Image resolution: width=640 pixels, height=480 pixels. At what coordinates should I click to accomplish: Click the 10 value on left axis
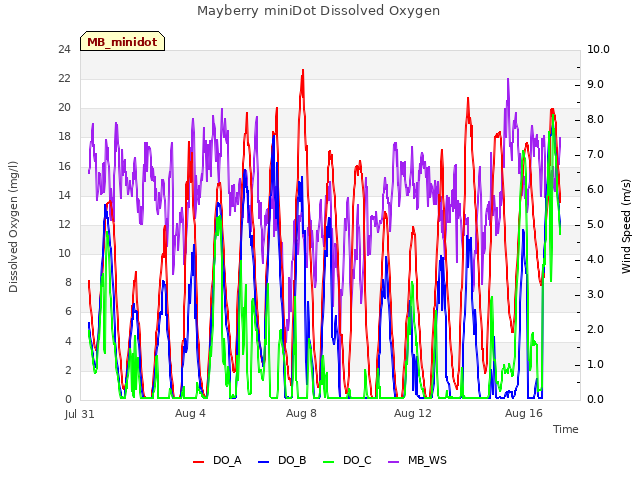[x=64, y=253]
